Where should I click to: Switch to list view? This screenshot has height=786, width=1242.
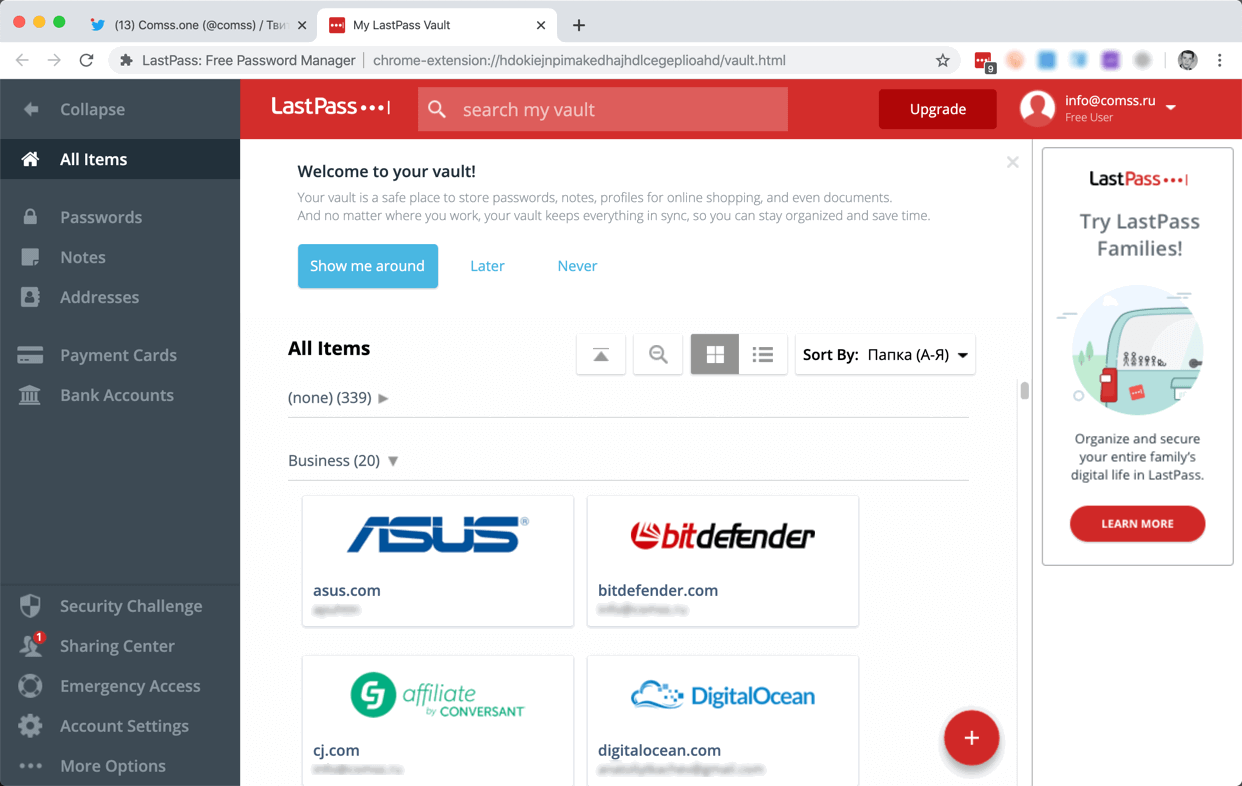coord(763,354)
